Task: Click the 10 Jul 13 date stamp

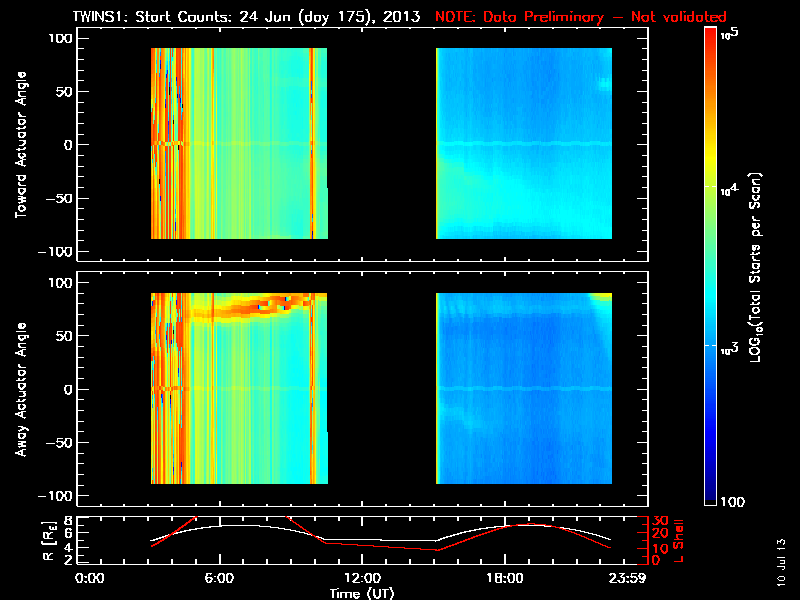Action: point(781,562)
